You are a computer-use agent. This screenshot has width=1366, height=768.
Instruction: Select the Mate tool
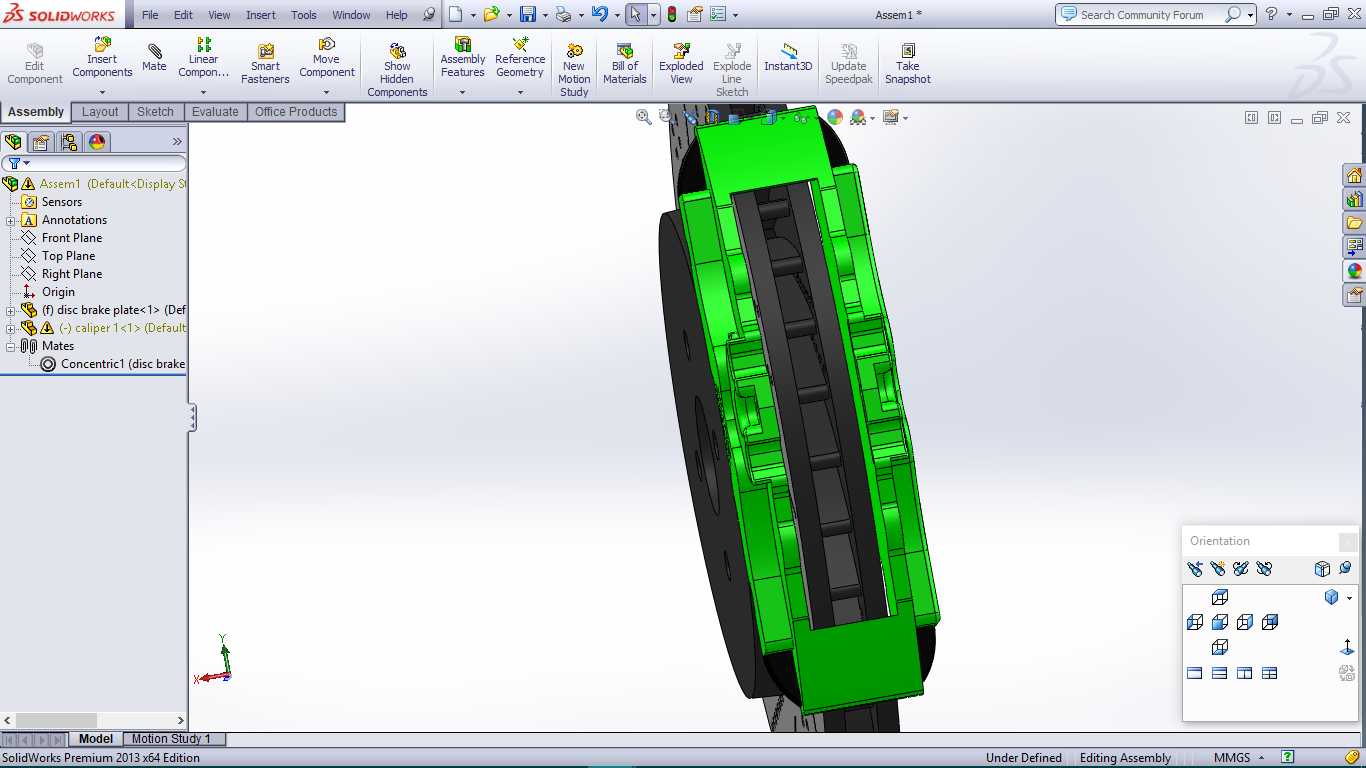point(154,57)
